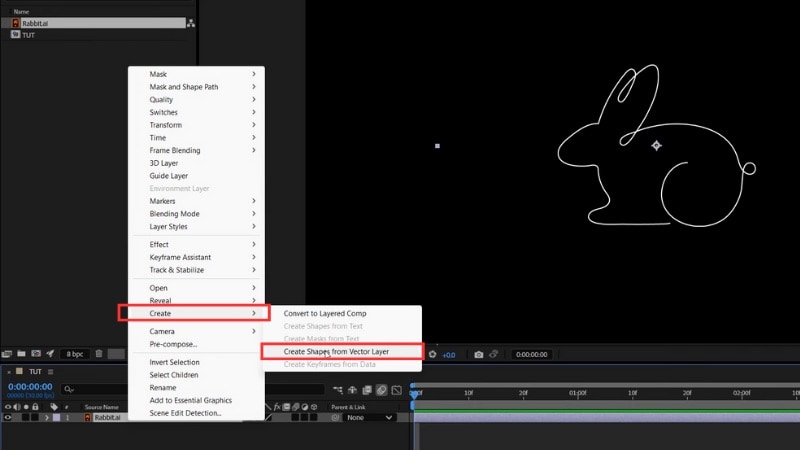Open Track & Stabilize submenu

[196, 270]
